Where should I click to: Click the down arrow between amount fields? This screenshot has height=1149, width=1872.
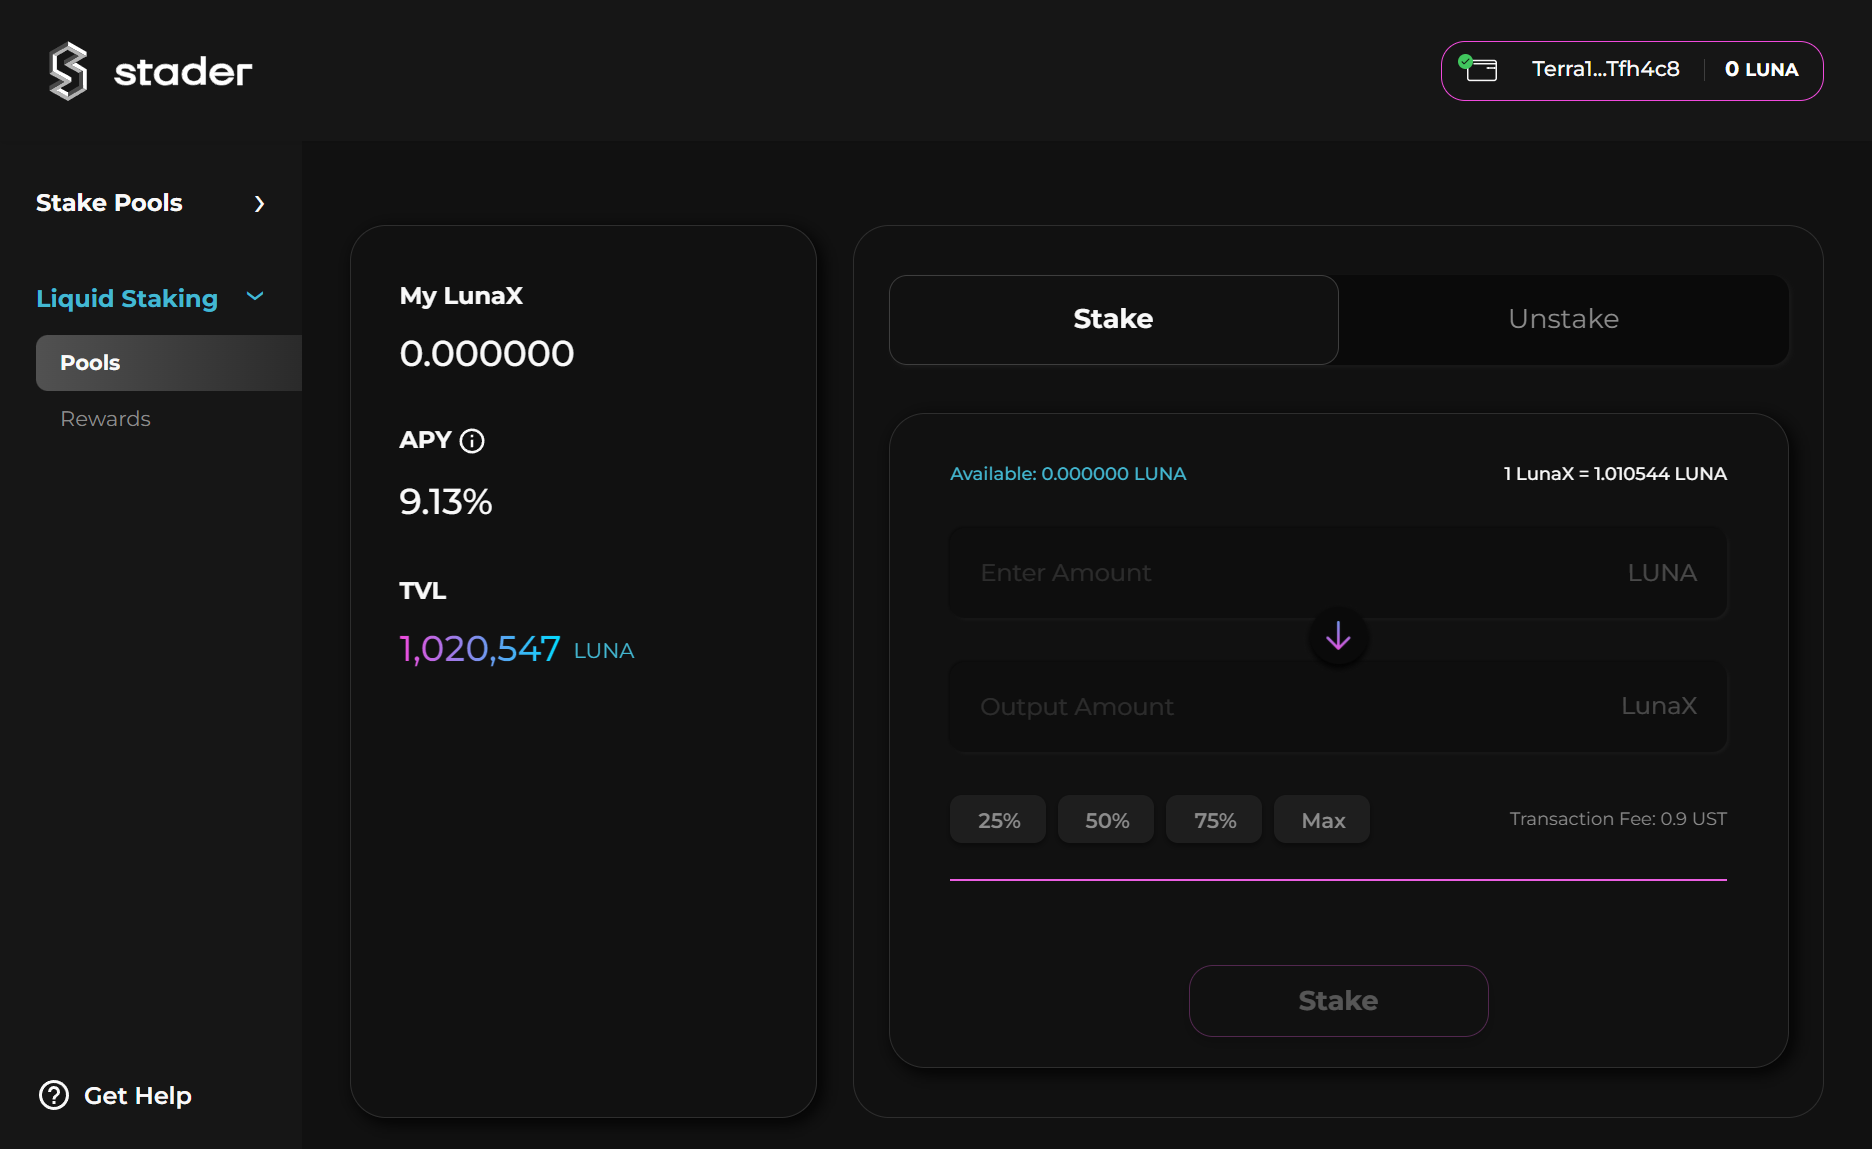[1338, 637]
